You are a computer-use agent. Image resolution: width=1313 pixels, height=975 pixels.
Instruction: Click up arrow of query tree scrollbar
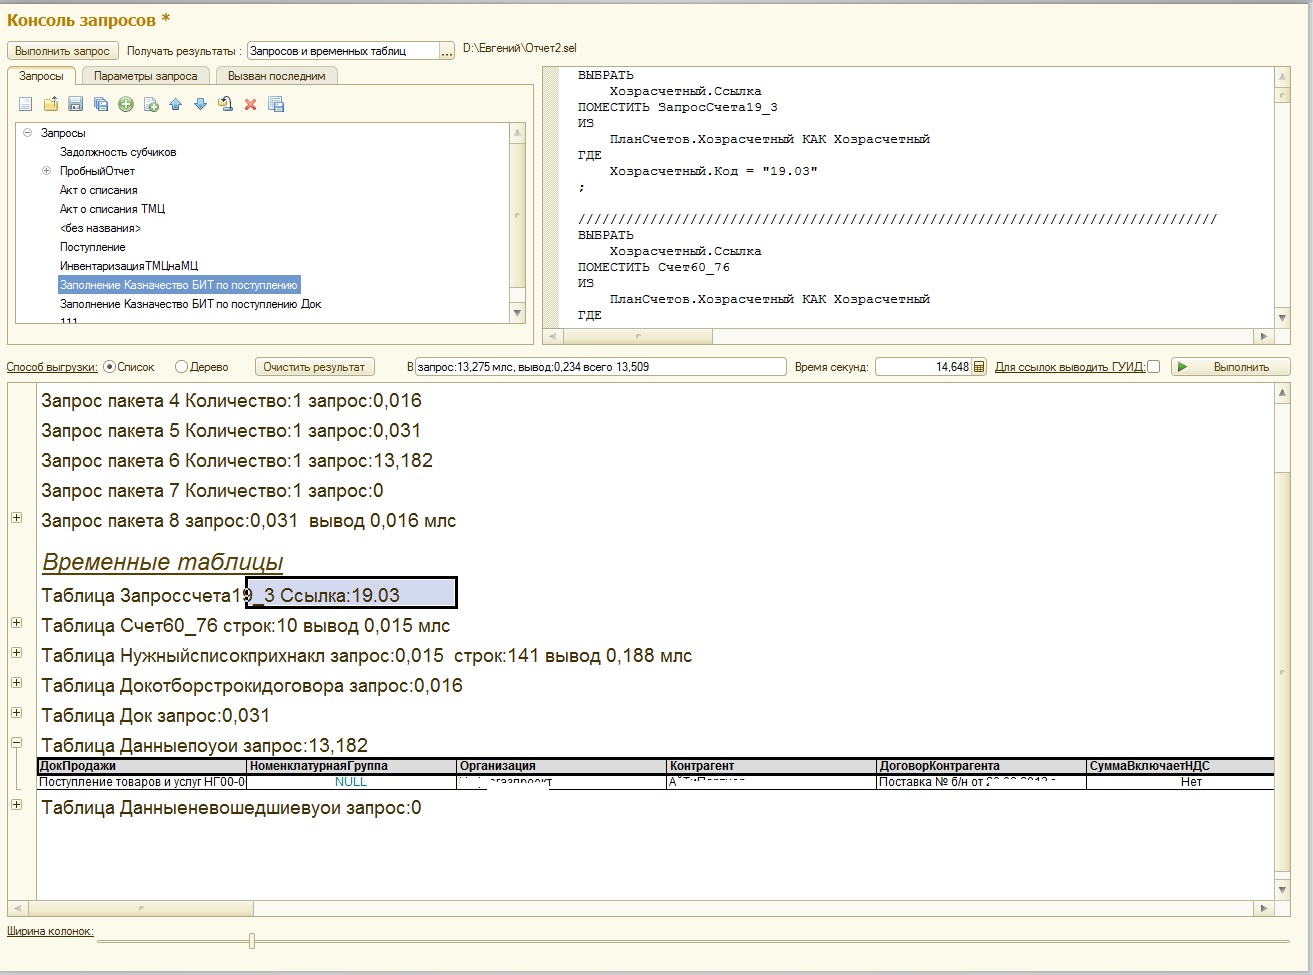(517, 132)
